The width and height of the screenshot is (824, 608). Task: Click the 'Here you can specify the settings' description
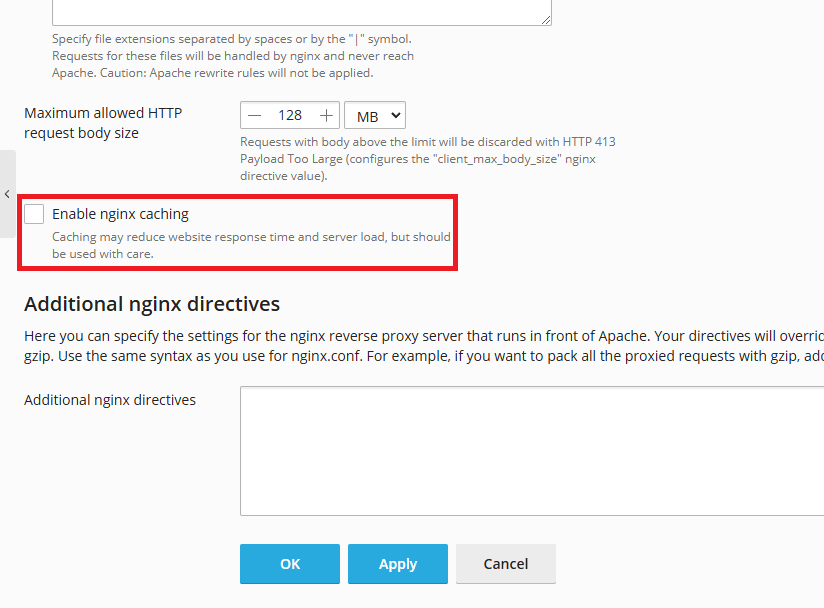tap(424, 346)
